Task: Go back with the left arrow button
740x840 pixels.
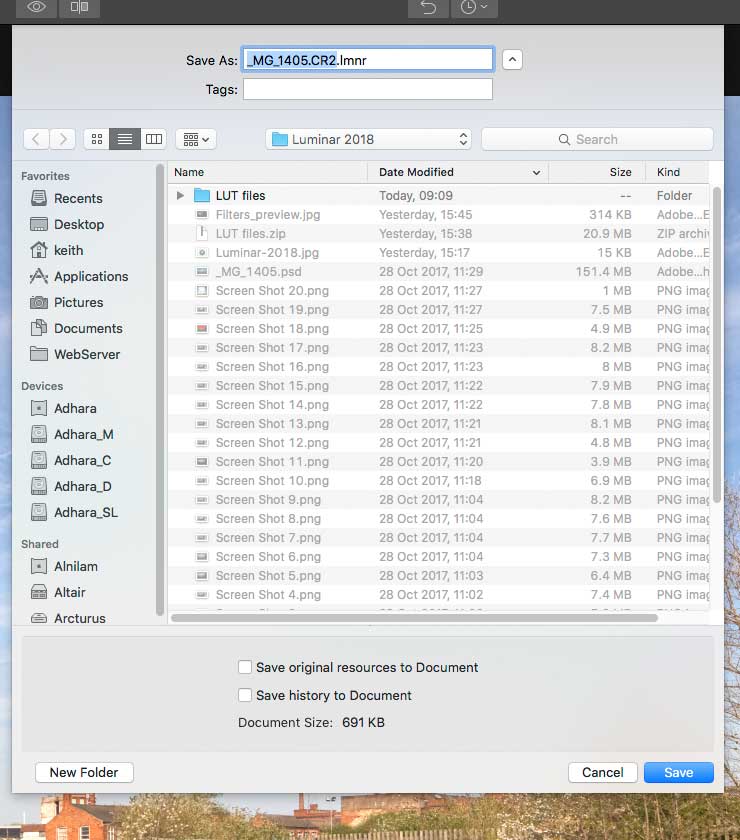Action: click(36, 139)
